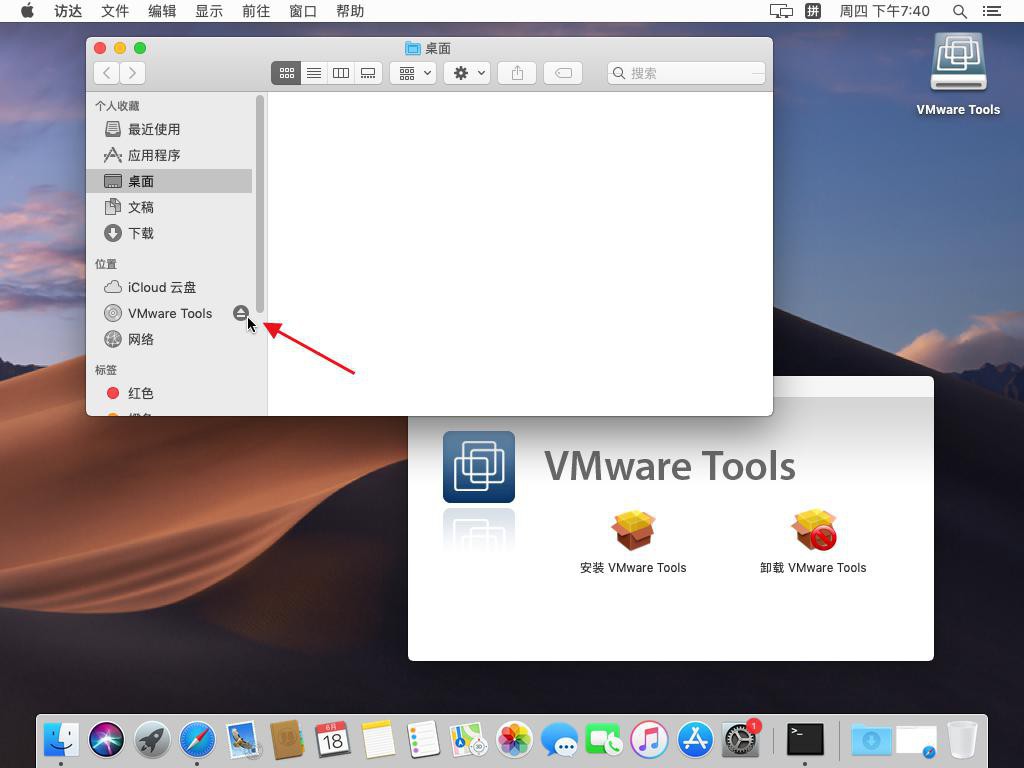Open Notification Center in menu bar
The image size is (1024, 768).
point(991,11)
